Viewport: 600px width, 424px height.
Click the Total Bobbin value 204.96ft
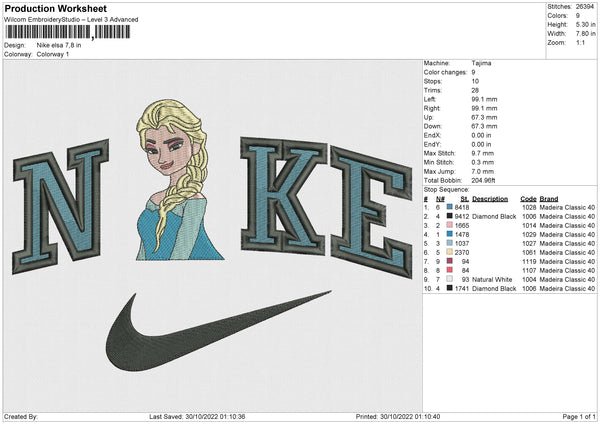pos(483,180)
